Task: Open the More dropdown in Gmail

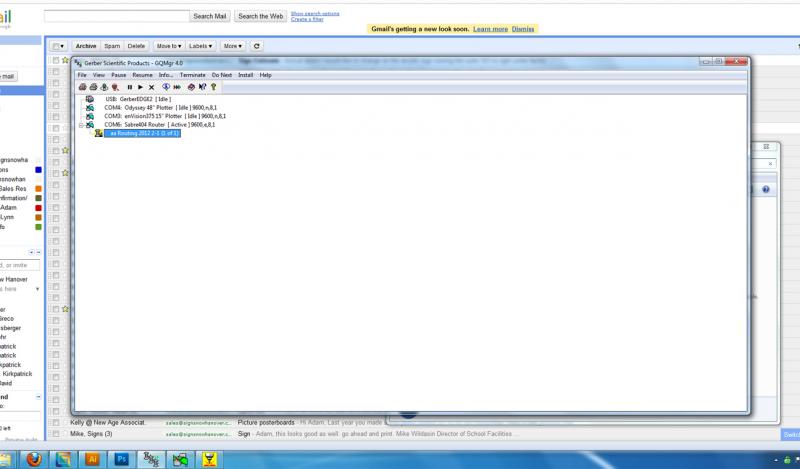Action: [x=233, y=46]
